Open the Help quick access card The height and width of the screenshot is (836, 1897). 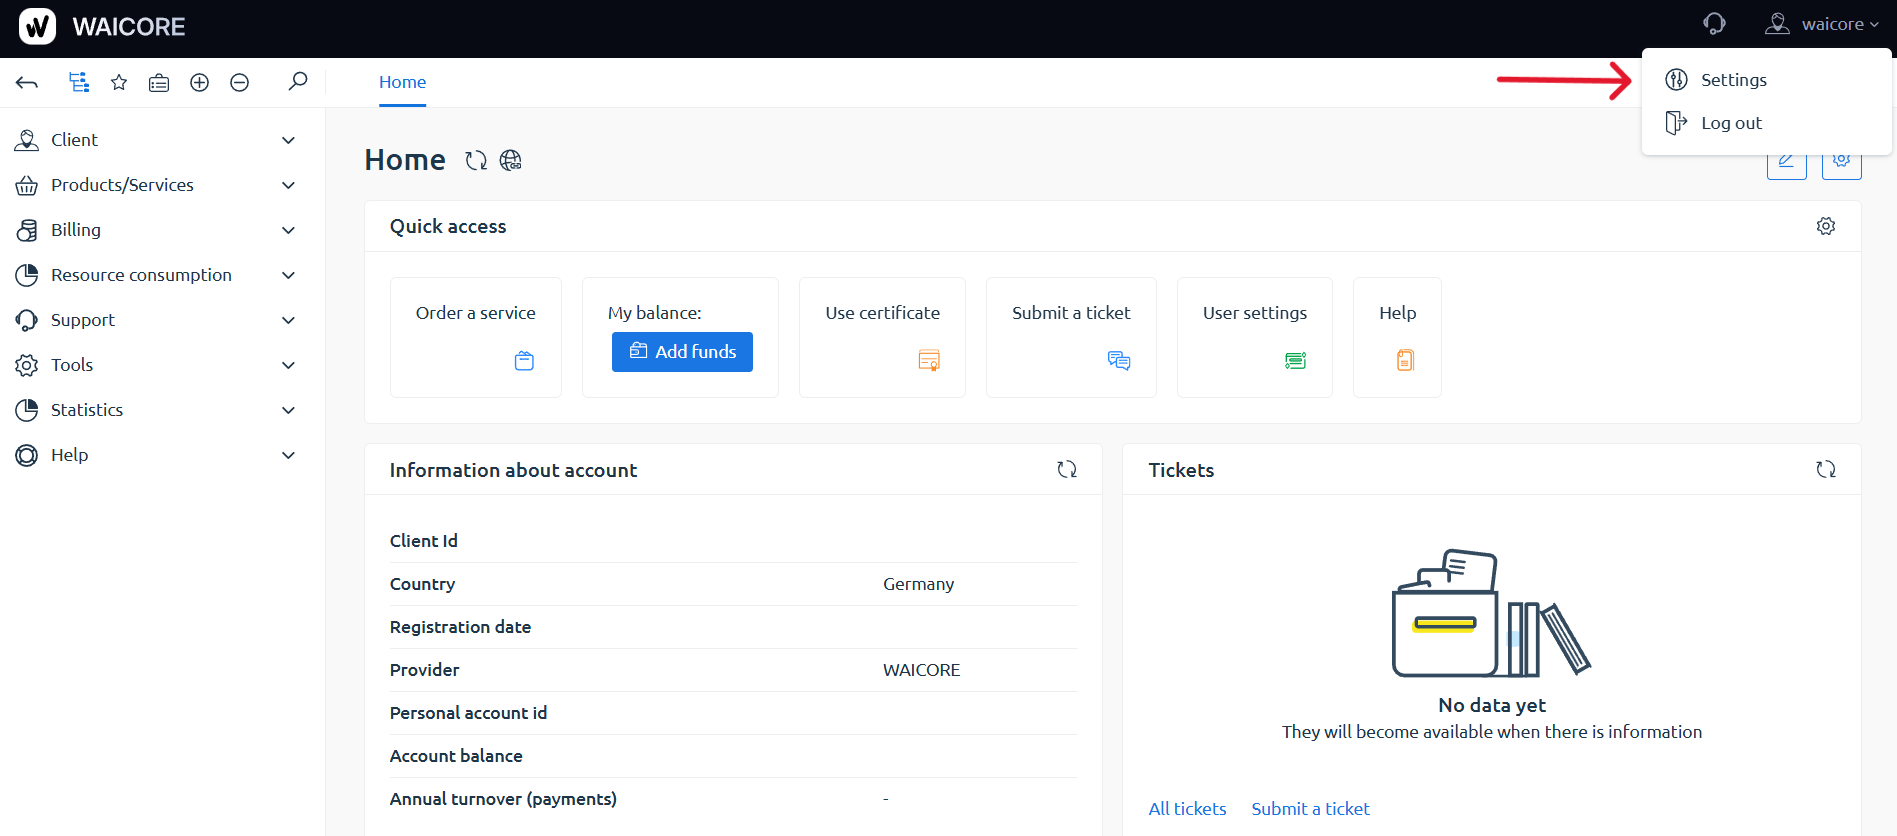[1397, 337]
